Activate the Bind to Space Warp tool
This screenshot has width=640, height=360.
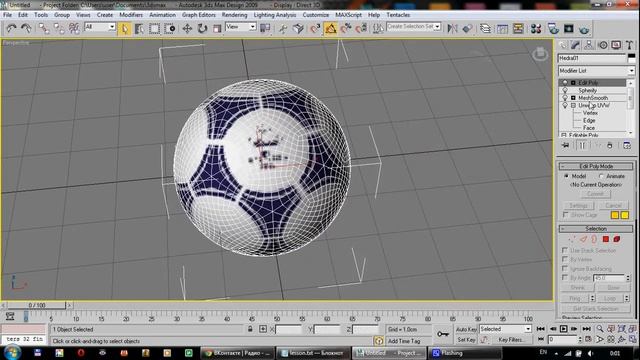click(74, 28)
